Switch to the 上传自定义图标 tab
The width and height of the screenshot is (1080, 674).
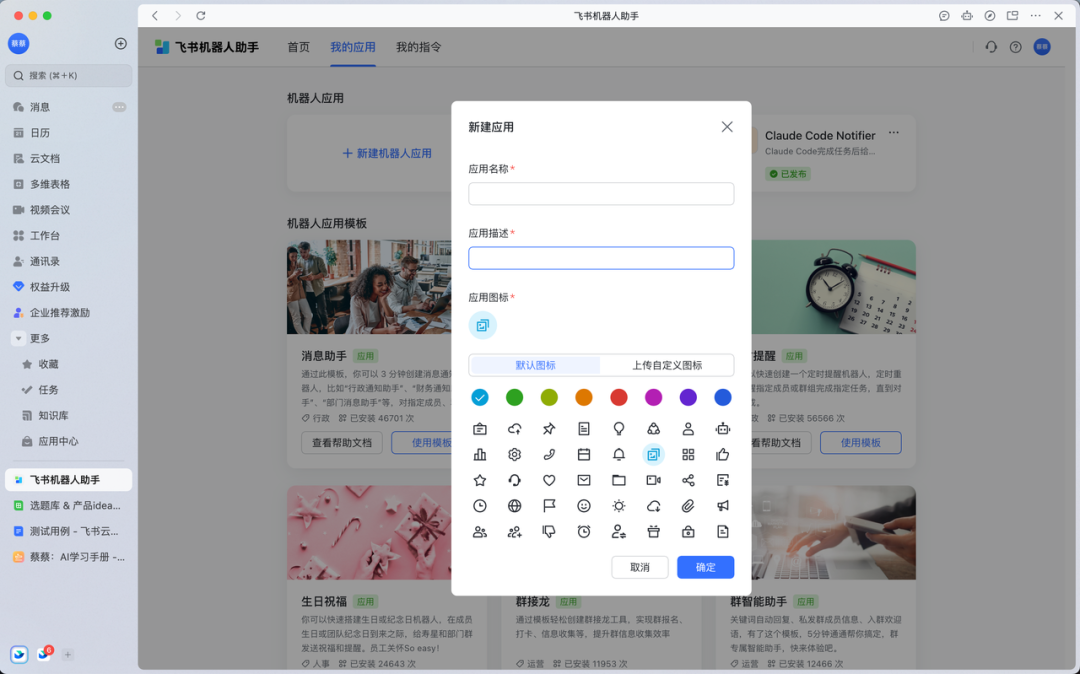[x=667, y=365]
